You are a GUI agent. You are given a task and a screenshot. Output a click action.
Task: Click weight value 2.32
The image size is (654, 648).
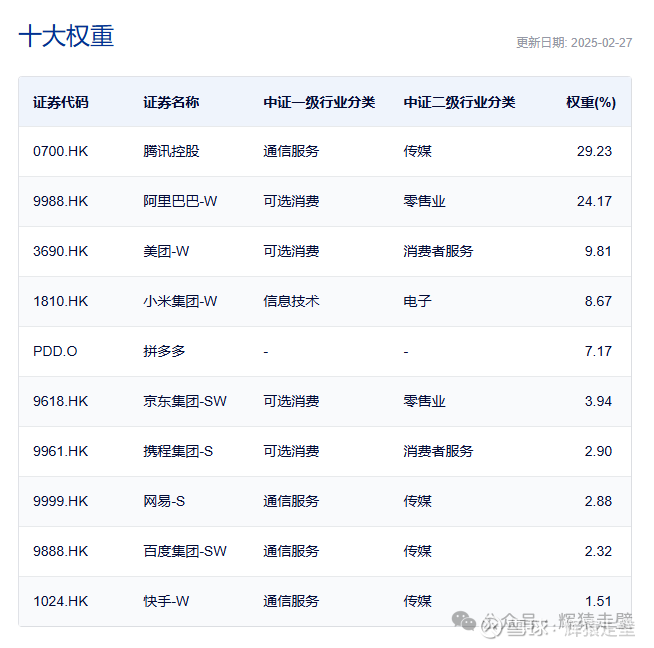598,551
